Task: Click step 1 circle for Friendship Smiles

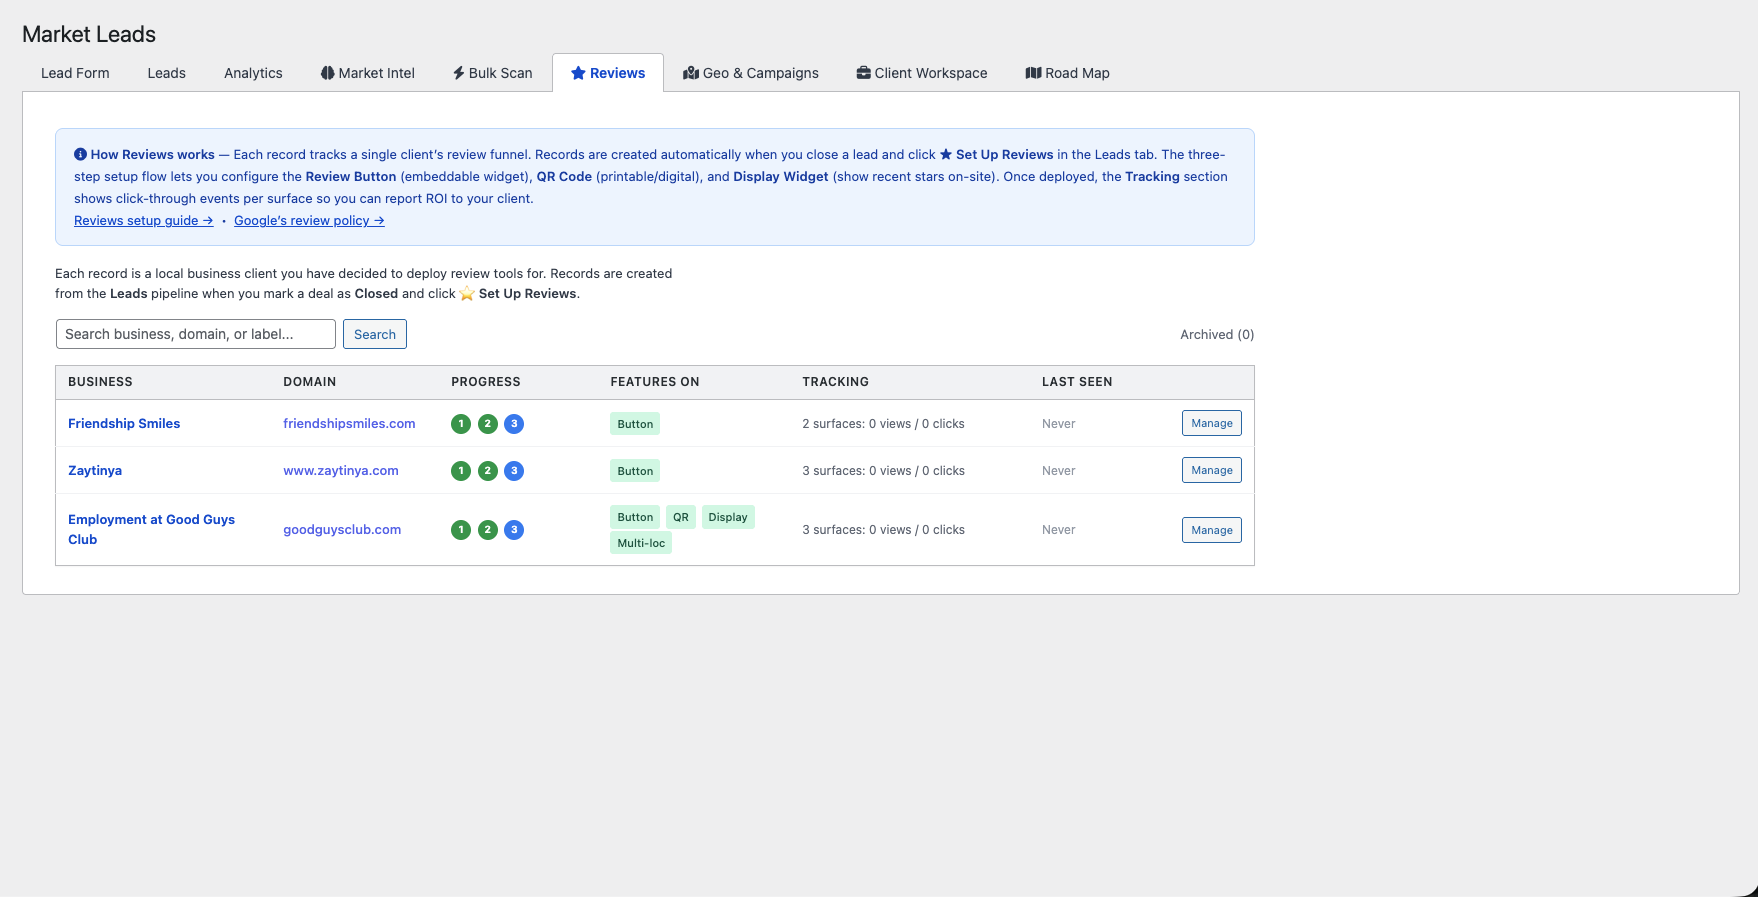Action: point(461,424)
